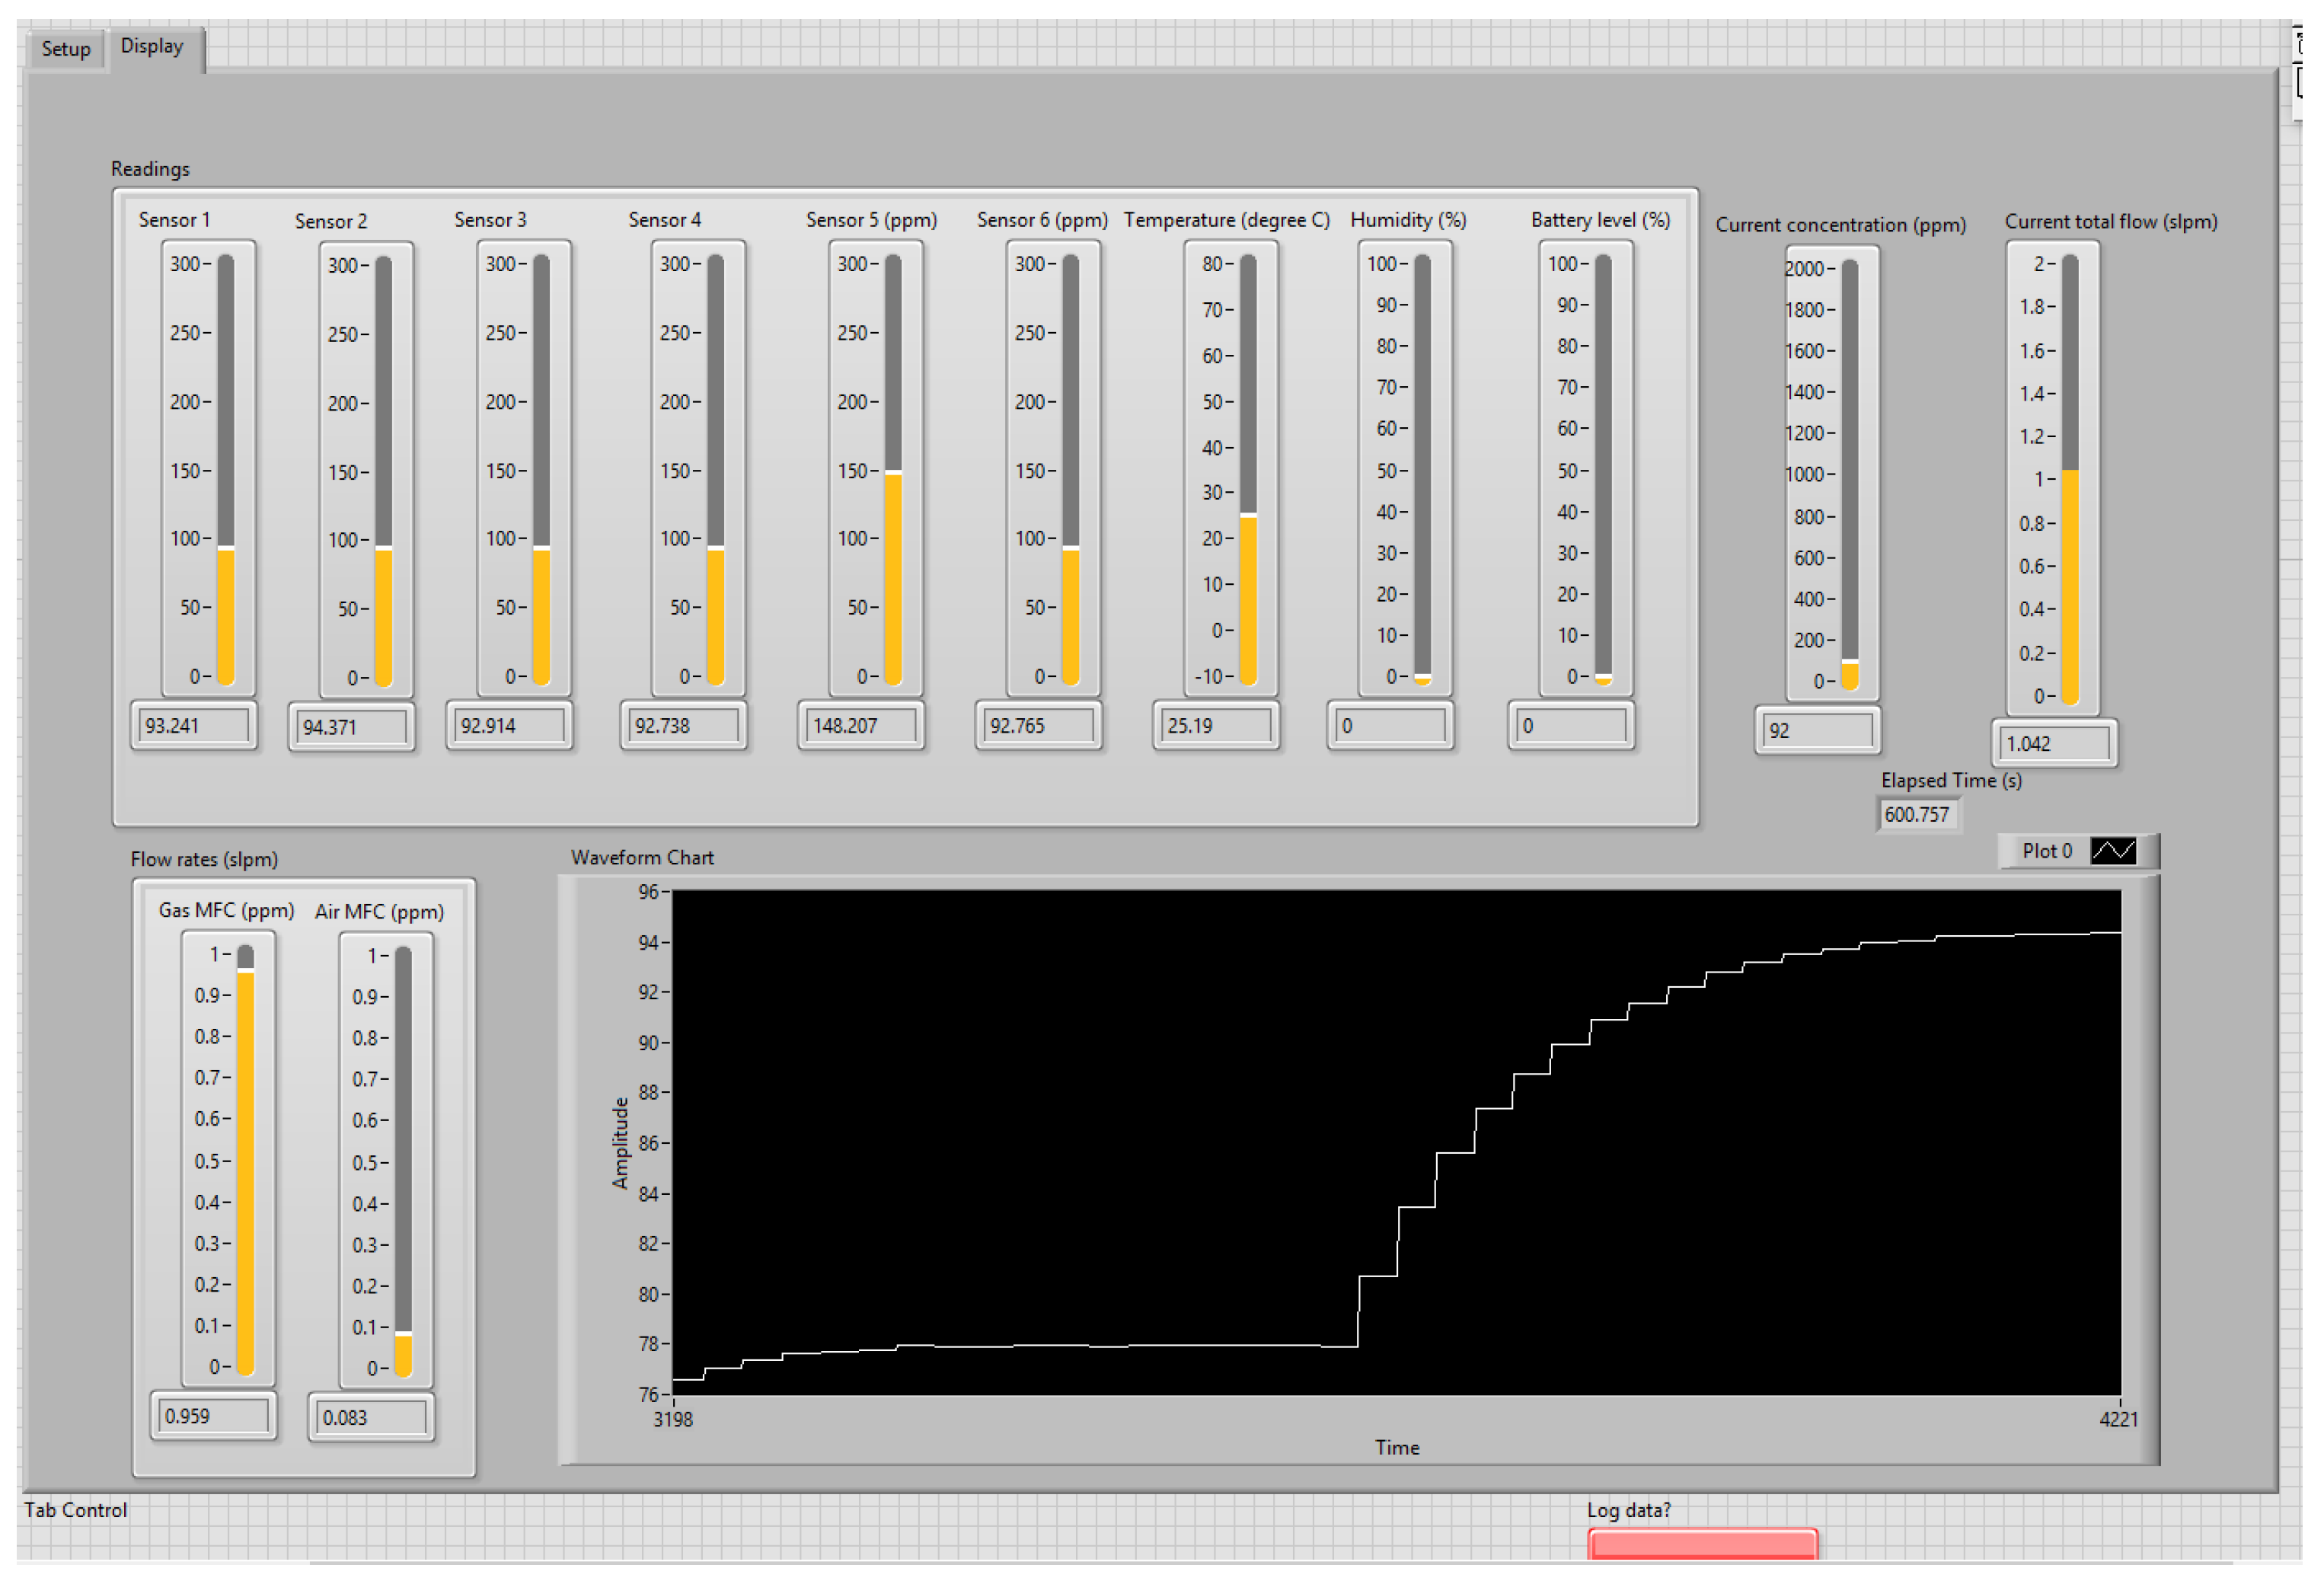Screen dimensions: 2324x1581
Task: Click the Sensor 5 level indicator bar
Action: [x=893, y=575]
